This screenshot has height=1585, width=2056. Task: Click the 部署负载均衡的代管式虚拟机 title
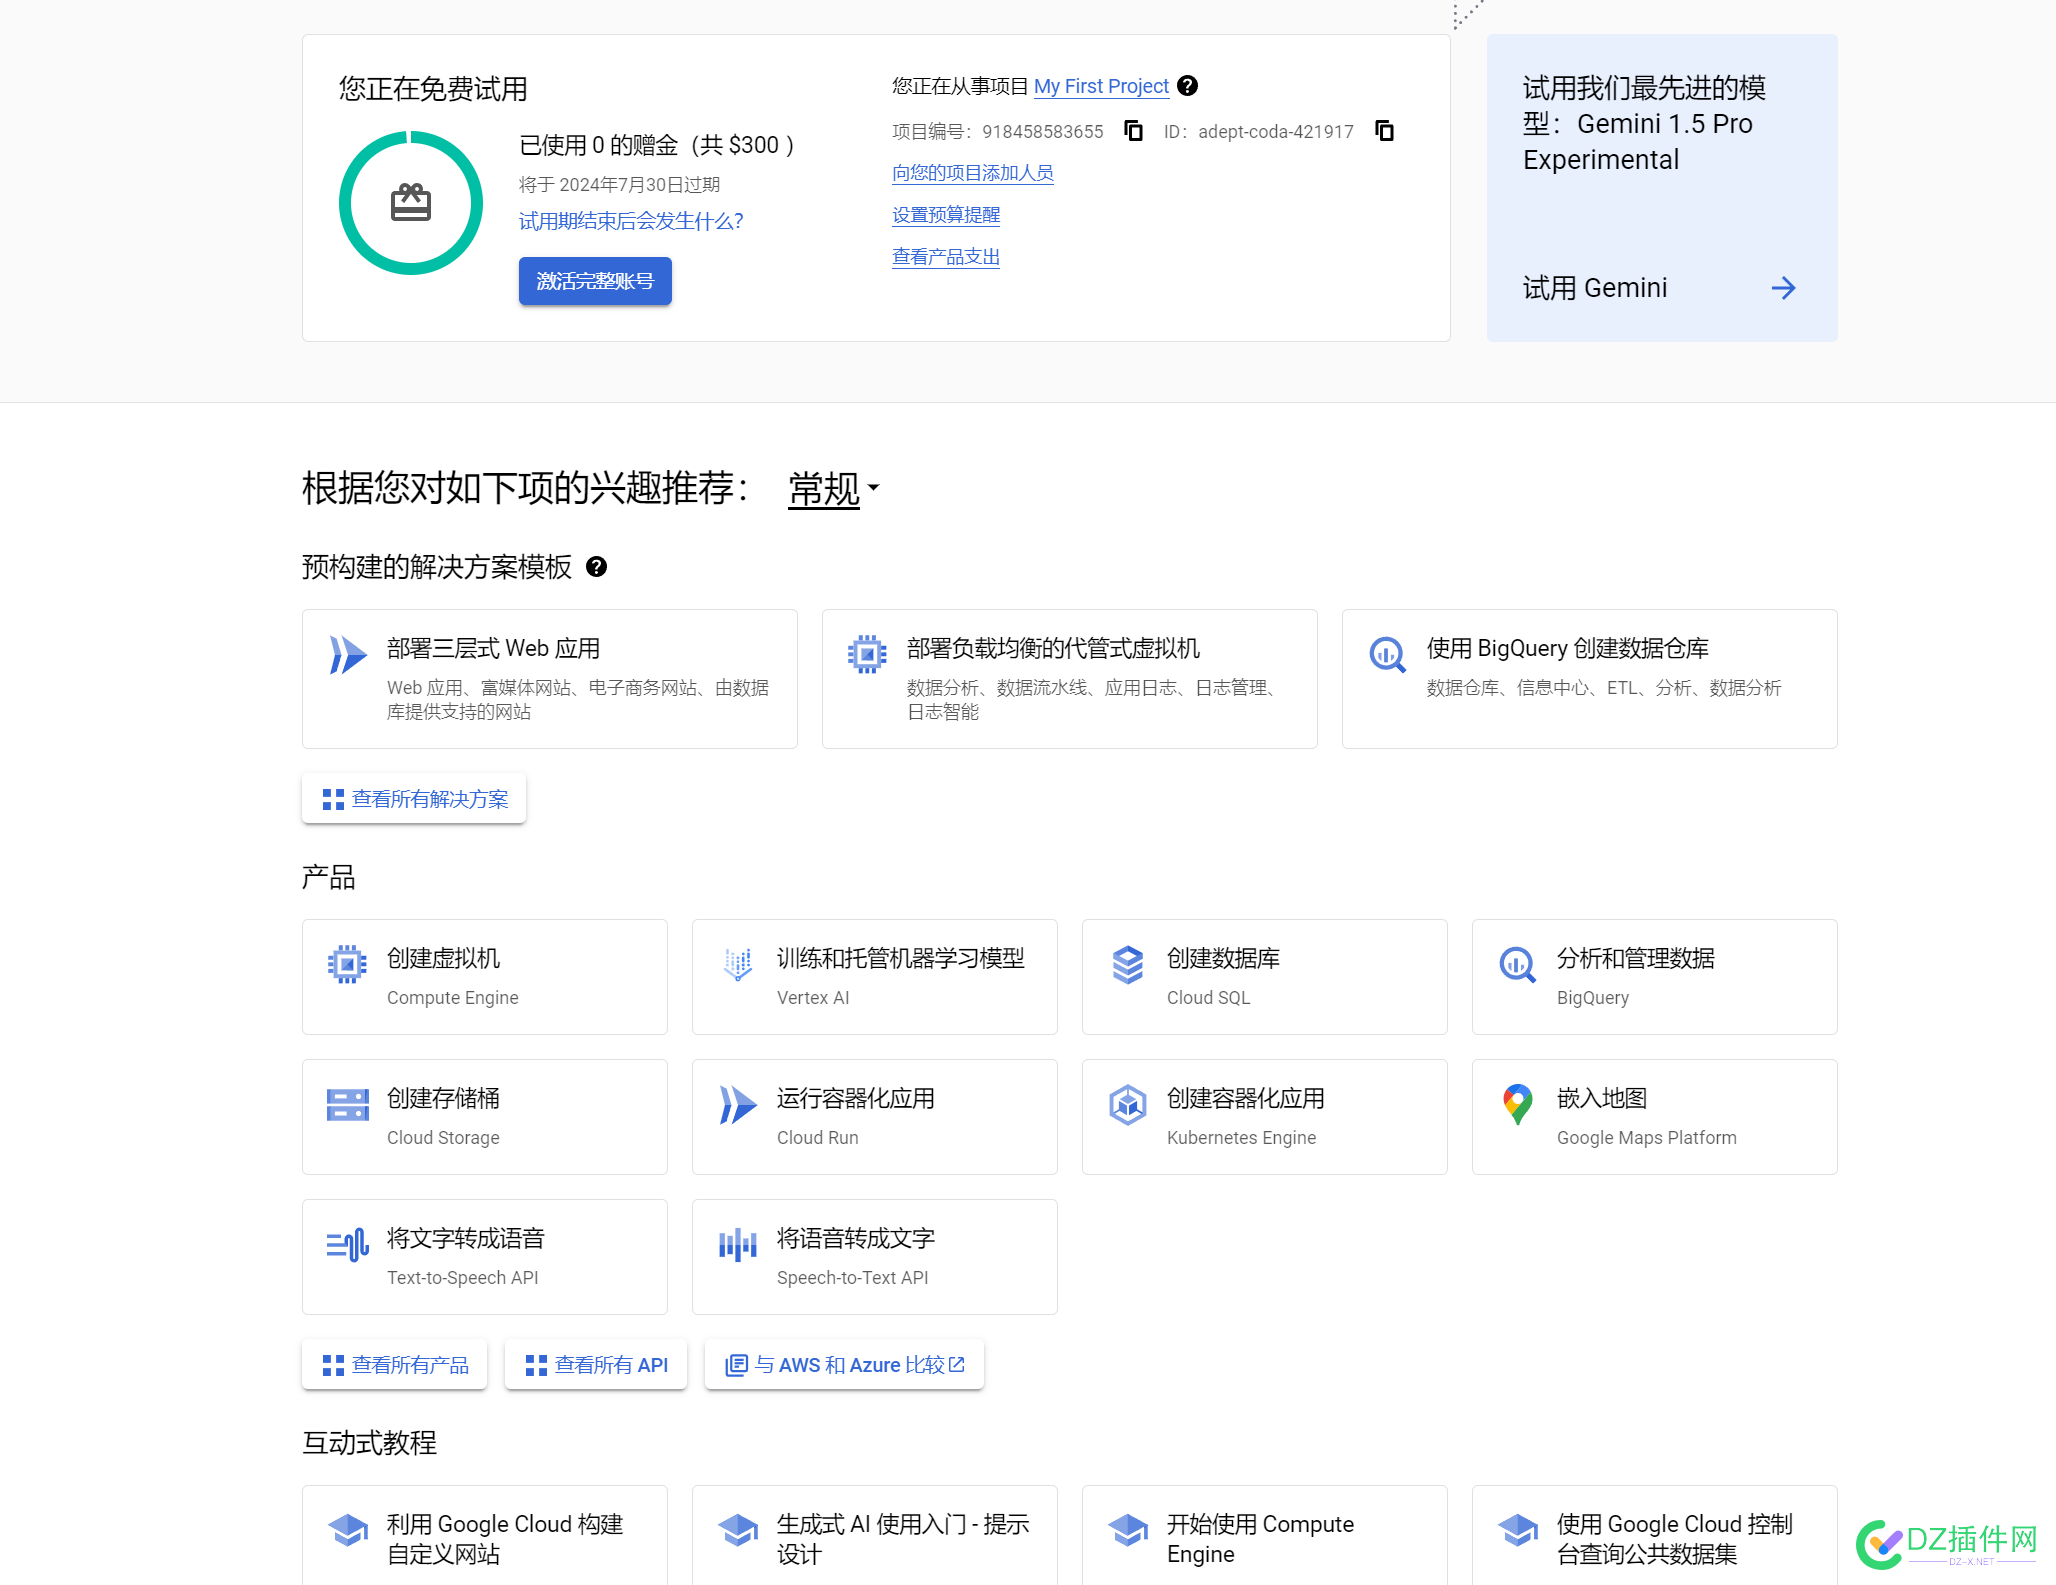point(1053,648)
